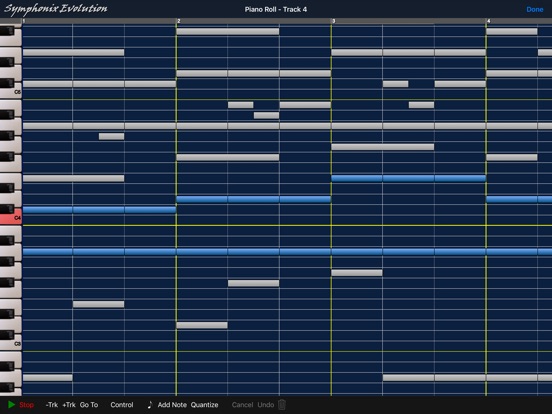Start playback with the green play icon
The image size is (552, 414).
(x=11, y=405)
